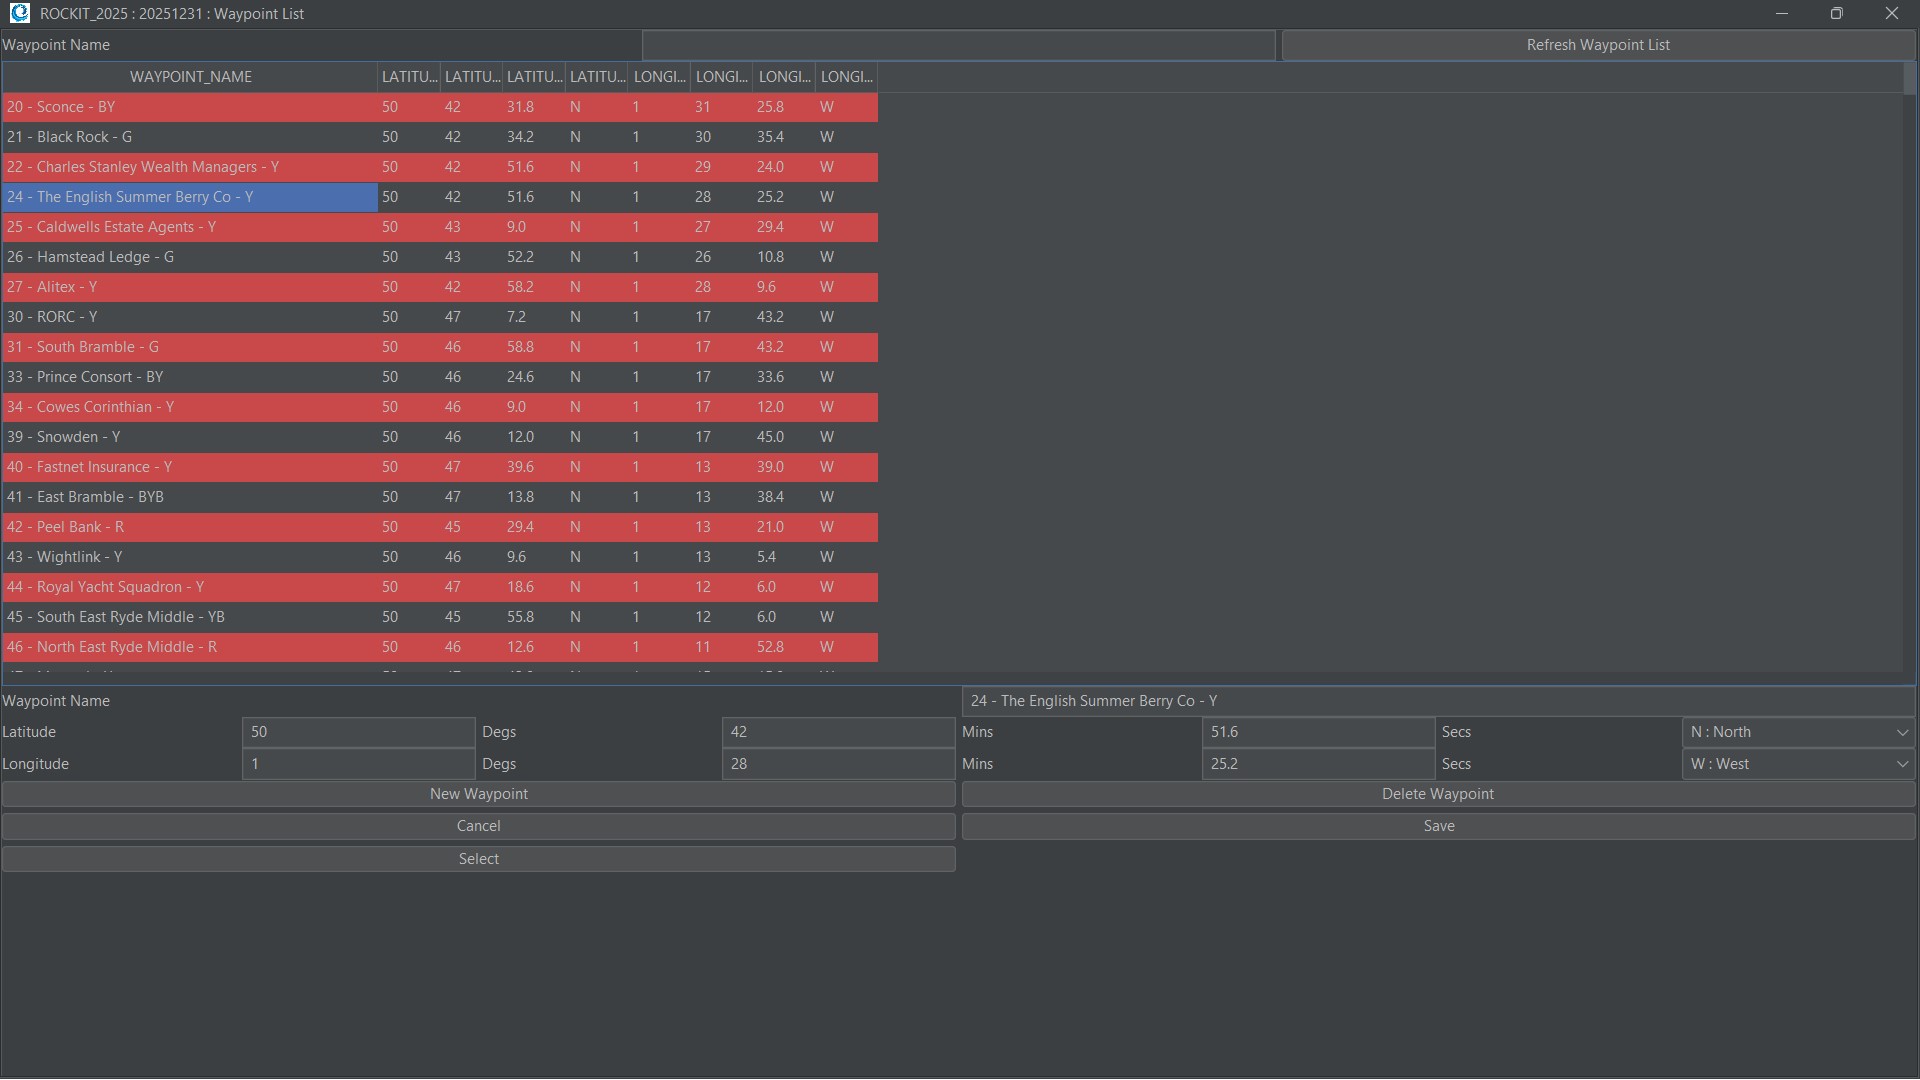Viewport: 1920px width, 1080px height.
Task: Click the waypoint name edit field
Action: [1437, 701]
